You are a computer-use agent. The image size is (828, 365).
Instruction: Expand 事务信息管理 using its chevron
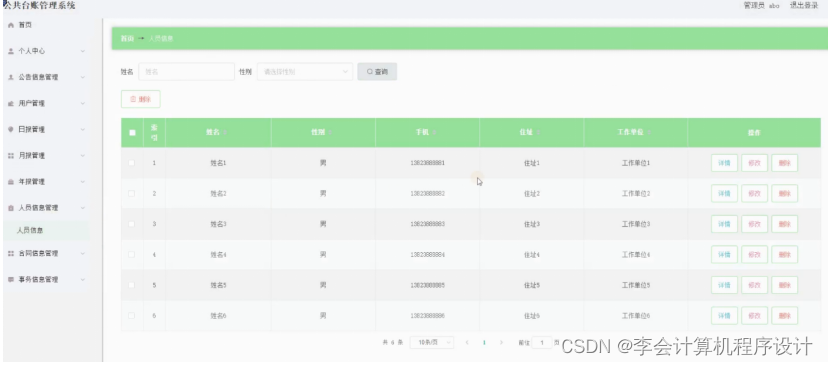click(x=83, y=279)
